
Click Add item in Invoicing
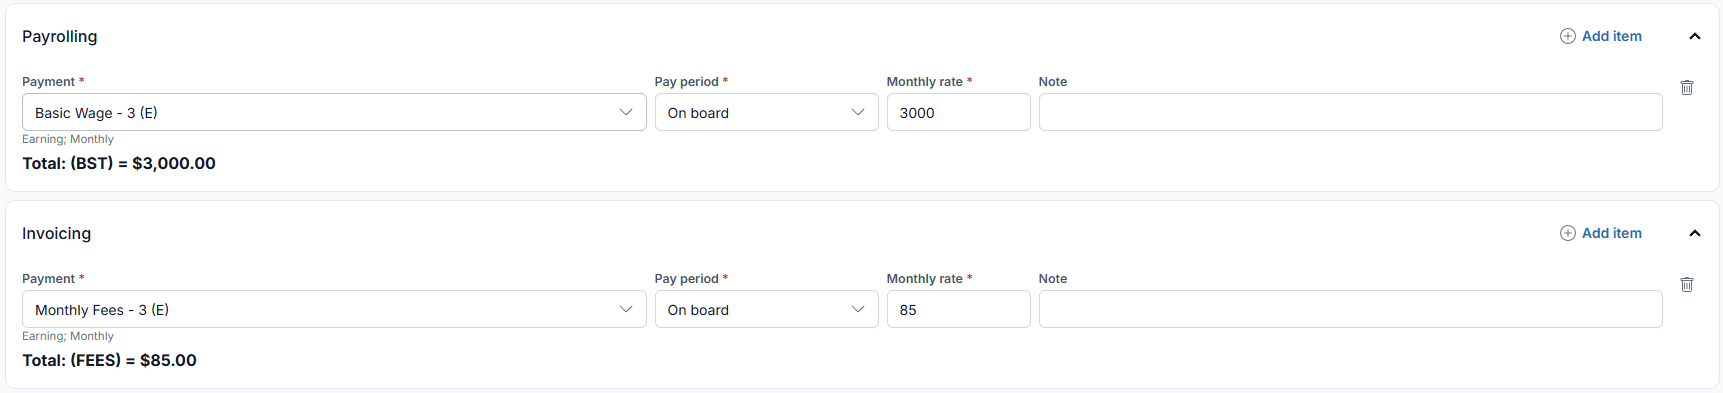click(x=1611, y=233)
